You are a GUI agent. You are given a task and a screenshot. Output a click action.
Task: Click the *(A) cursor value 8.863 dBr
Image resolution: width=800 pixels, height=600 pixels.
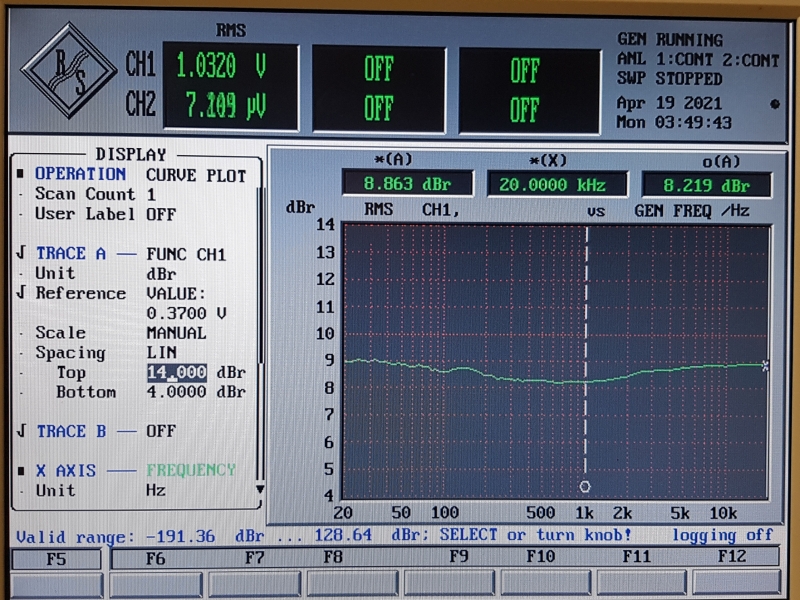(407, 184)
